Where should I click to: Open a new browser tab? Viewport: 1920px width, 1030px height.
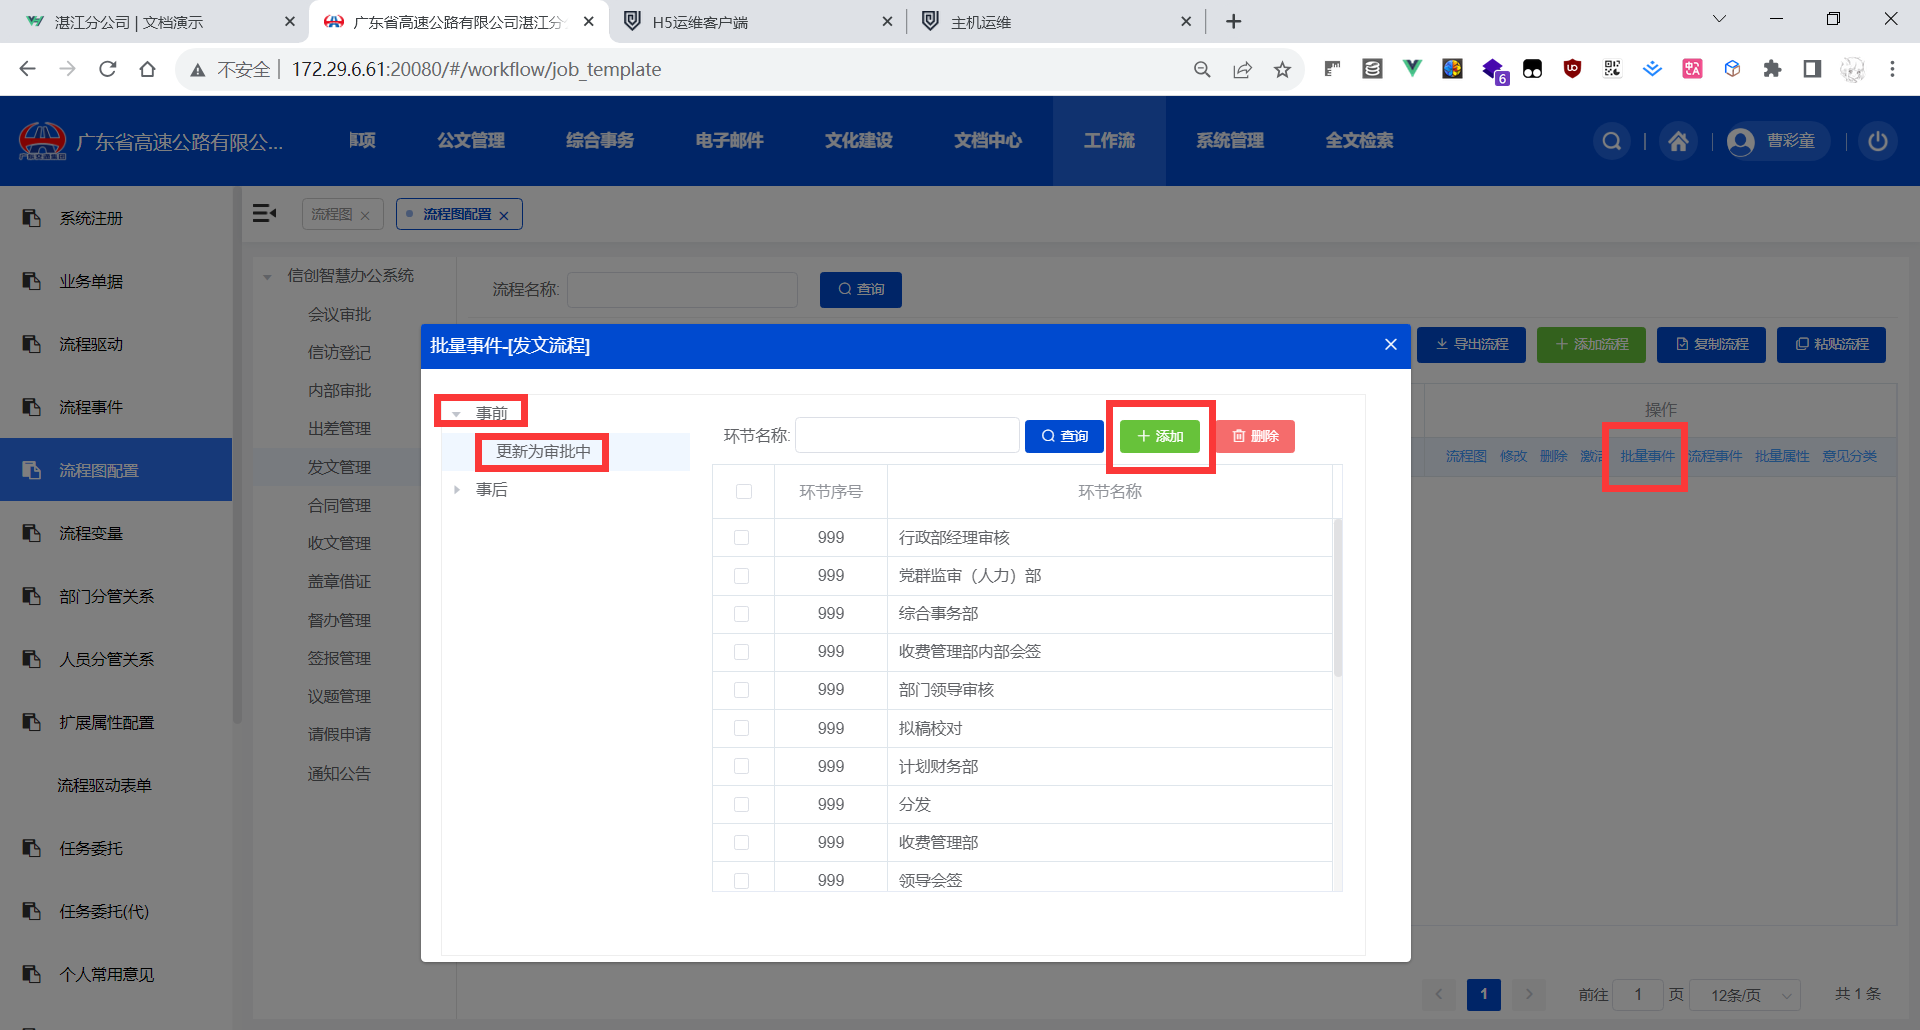[1234, 21]
